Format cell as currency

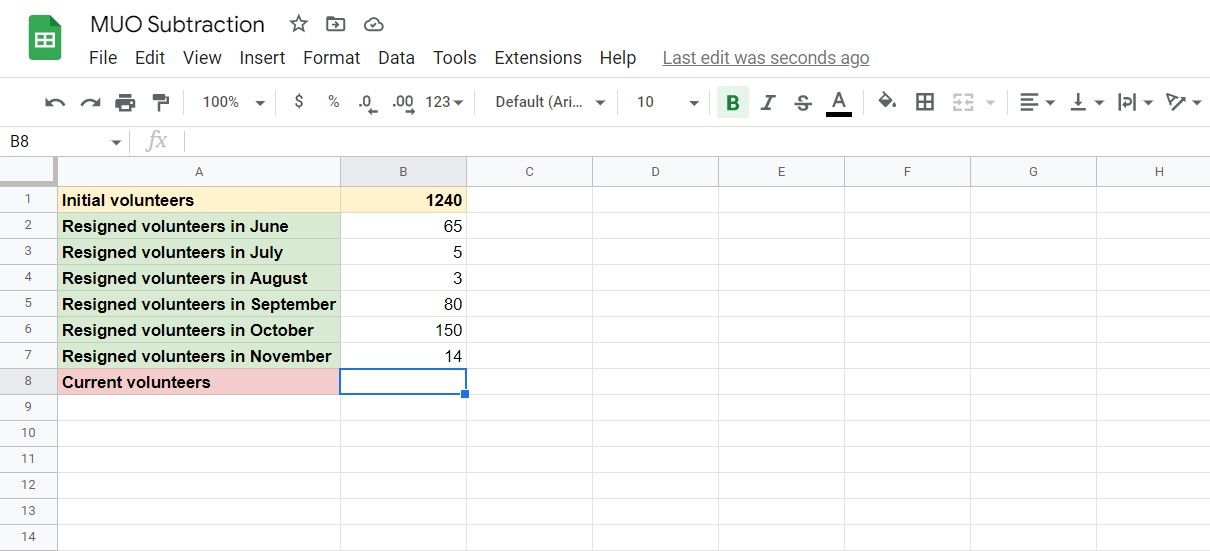click(299, 102)
